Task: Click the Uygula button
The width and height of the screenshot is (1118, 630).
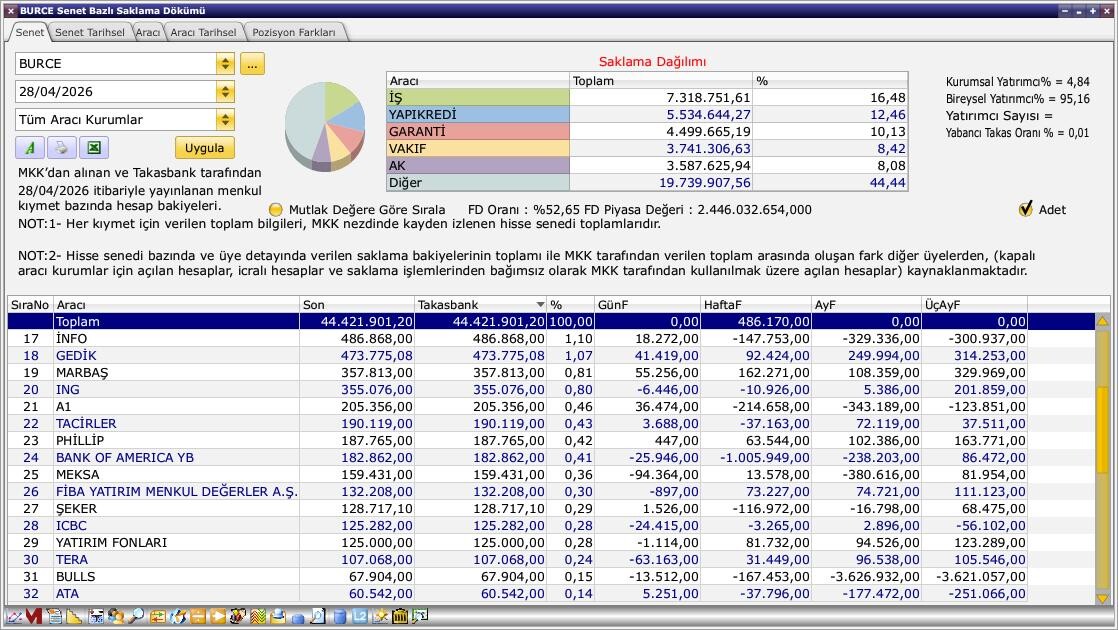Action: pyautogui.click(x=205, y=148)
